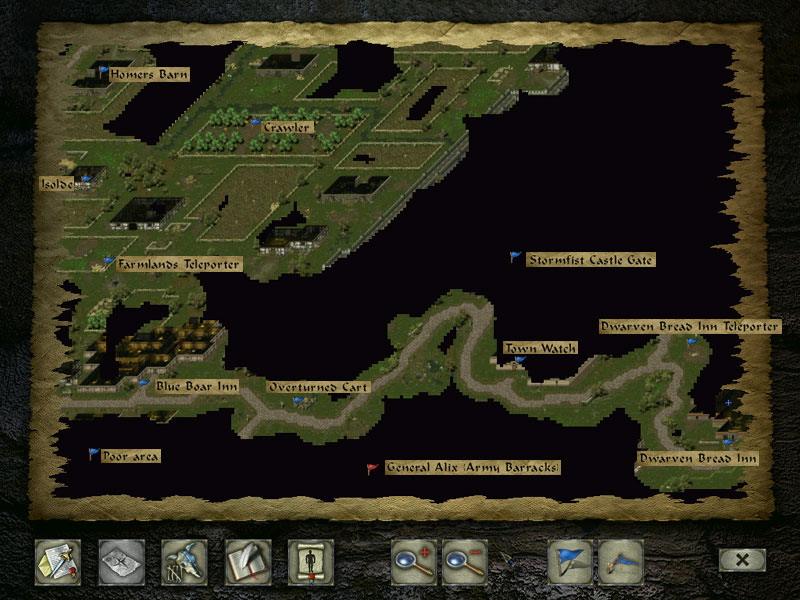Viewport: 800px width, 600px height.
Task: Open the scroll with human figure icon
Action: 311,562
